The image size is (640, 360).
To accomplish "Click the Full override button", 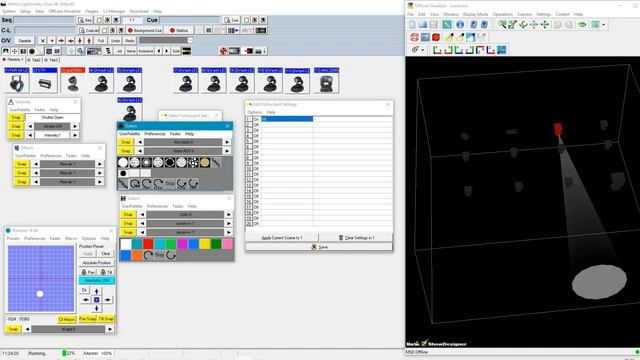I will [101, 40].
